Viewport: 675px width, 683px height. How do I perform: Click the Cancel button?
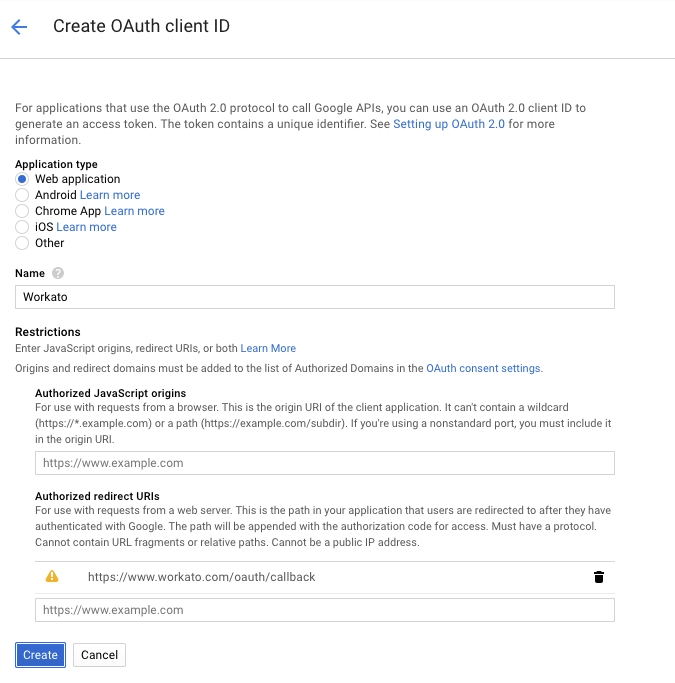(x=99, y=655)
